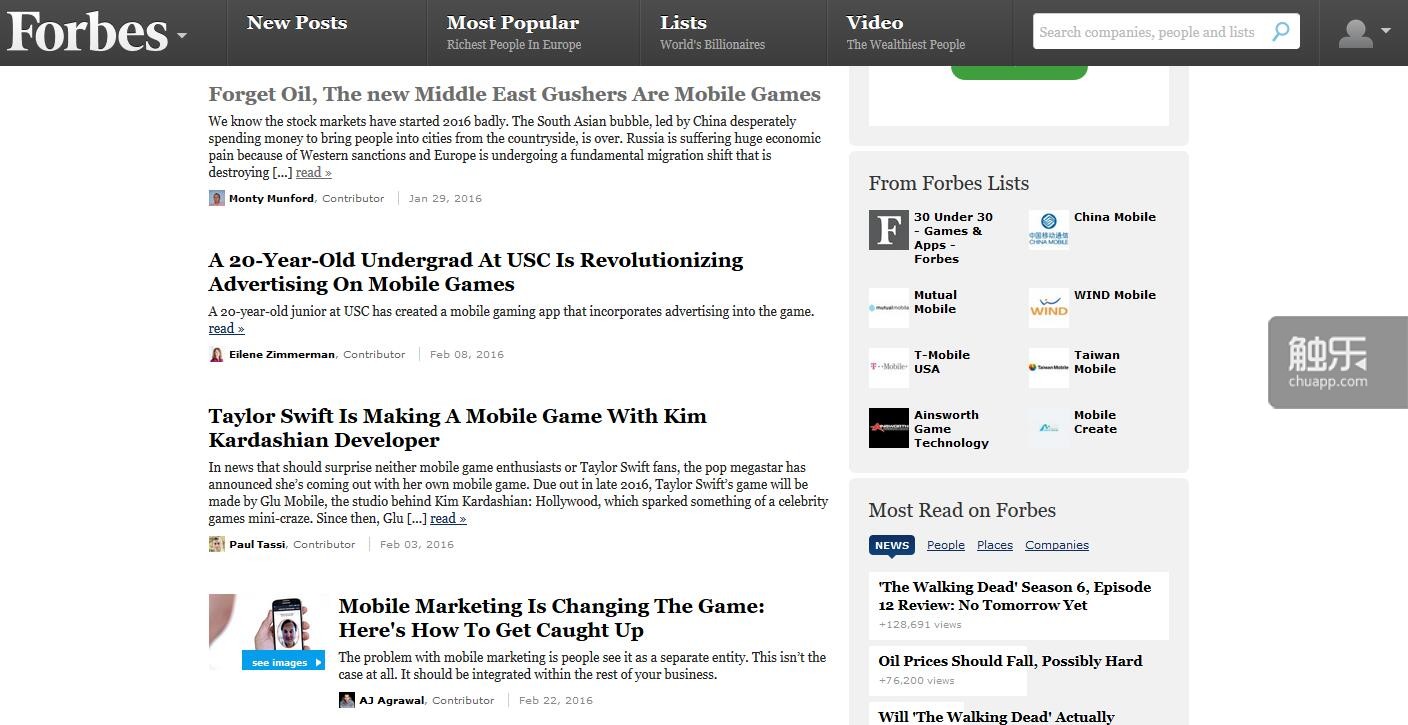Screen dimensions: 1408x725
Task: Click the 'Feb 08, 2016' date text
Action: coord(467,354)
